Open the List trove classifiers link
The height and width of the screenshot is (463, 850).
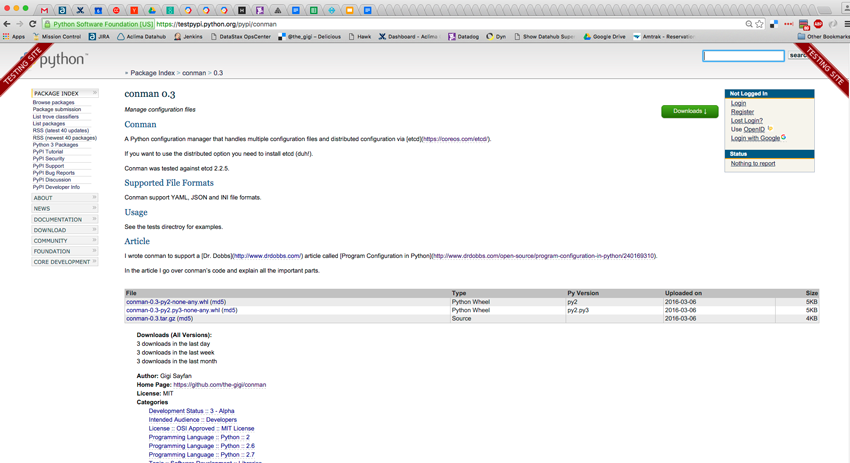point(55,117)
